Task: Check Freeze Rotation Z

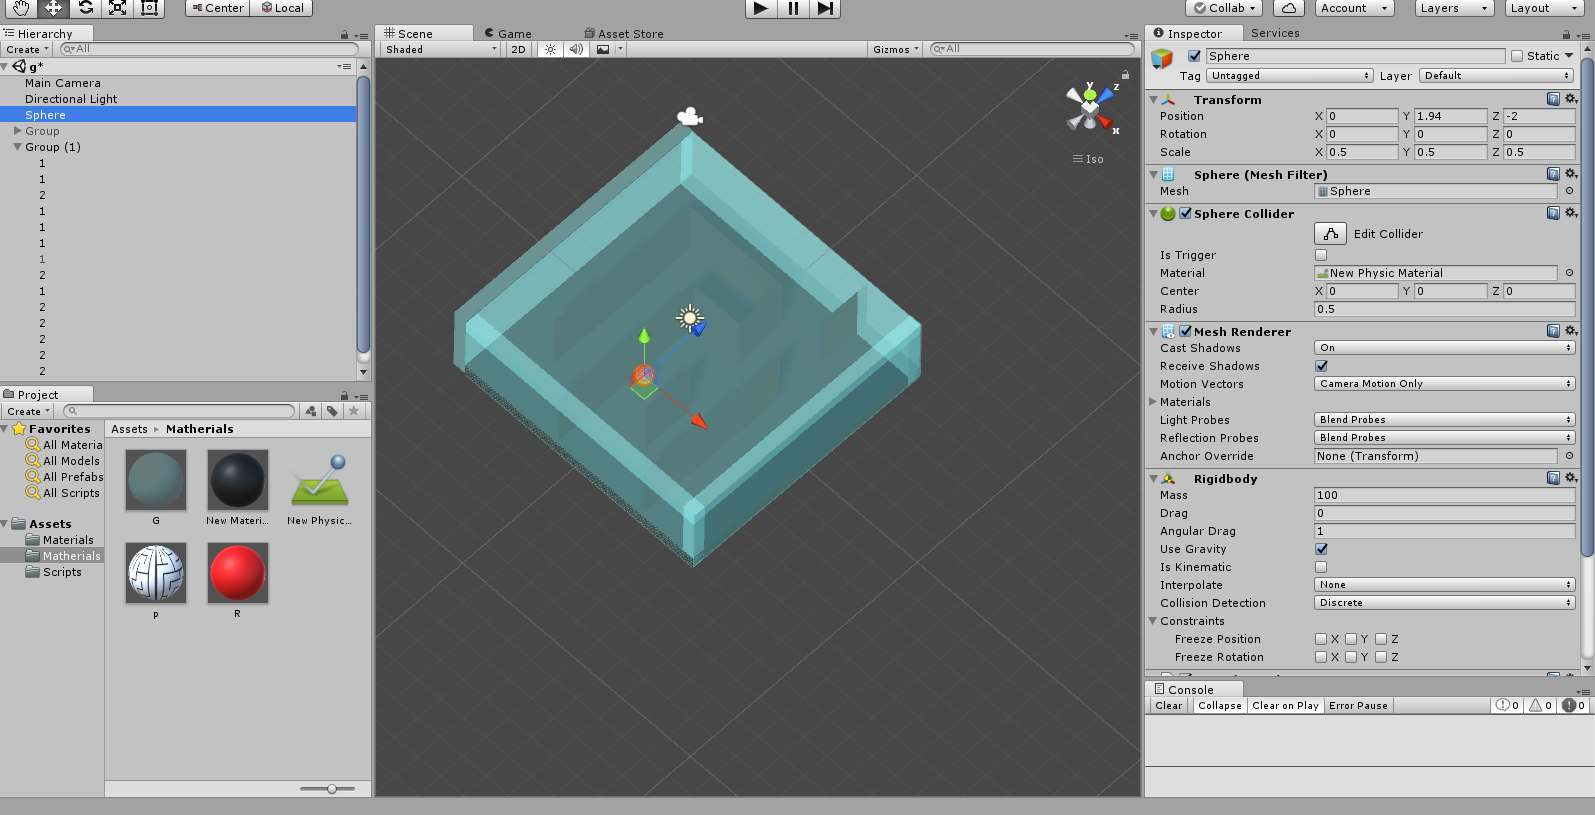Action: coord(1381,657)
